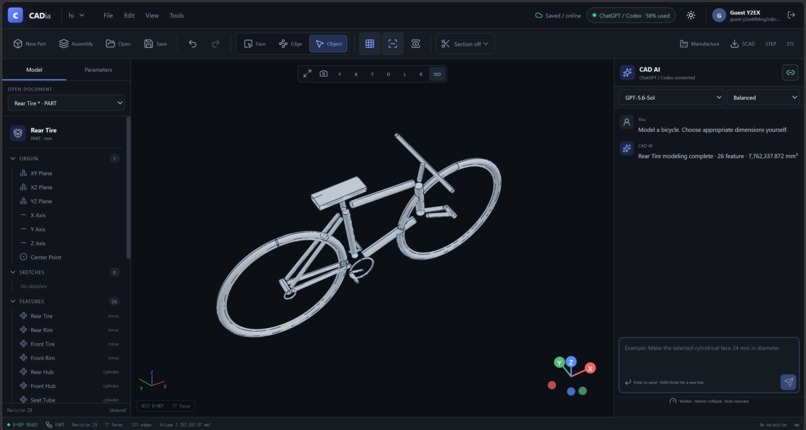Image resolution: width=806 pixels, height=430 pixels.
Task: Click the model tree vertical scrollbar
Action: [x=128, y=188]
